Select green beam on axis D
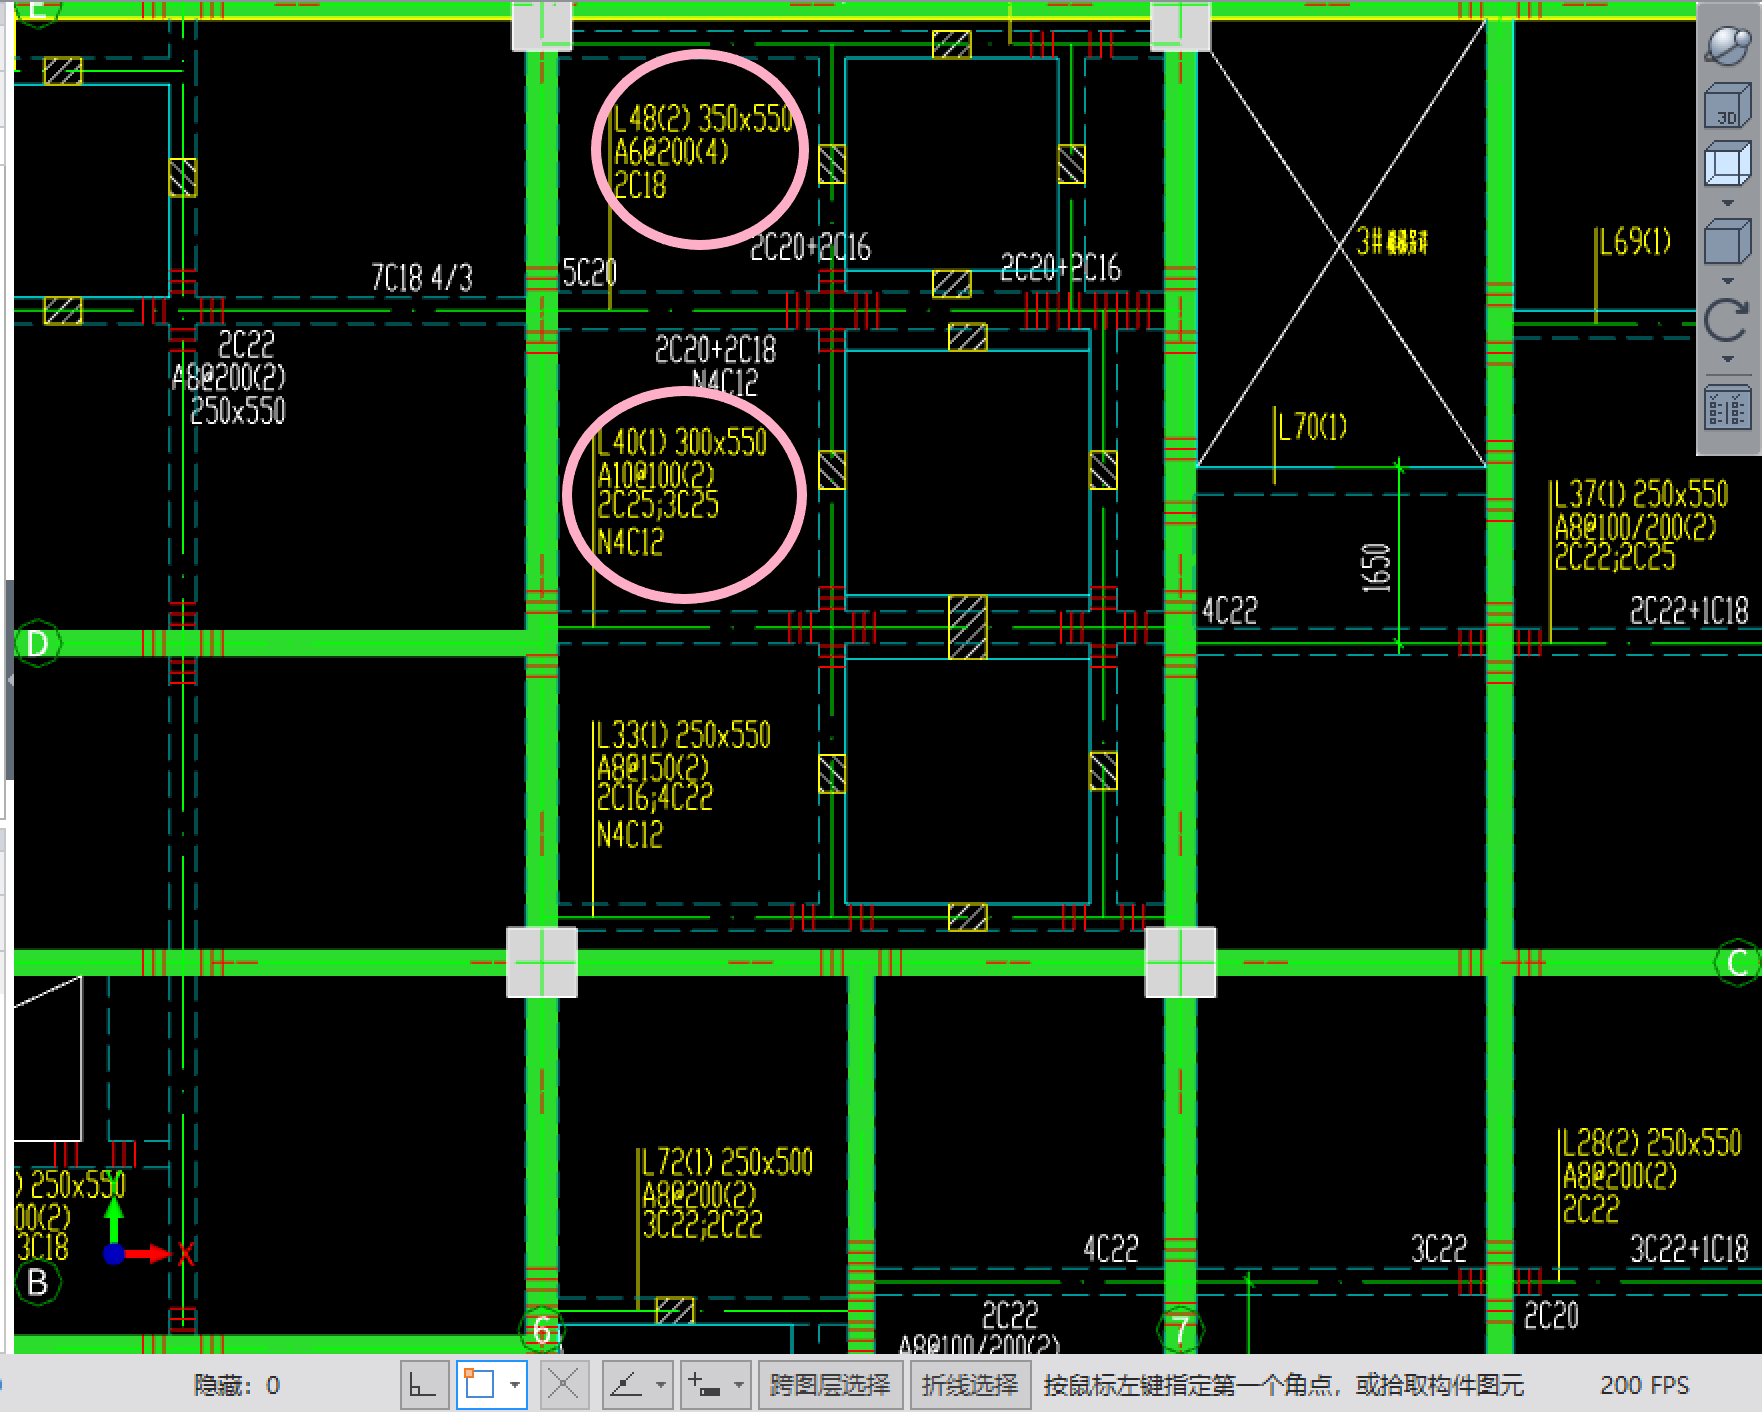Image resolution: width=1762 pixels, height=1413 pixels. [x=285, y=643]
